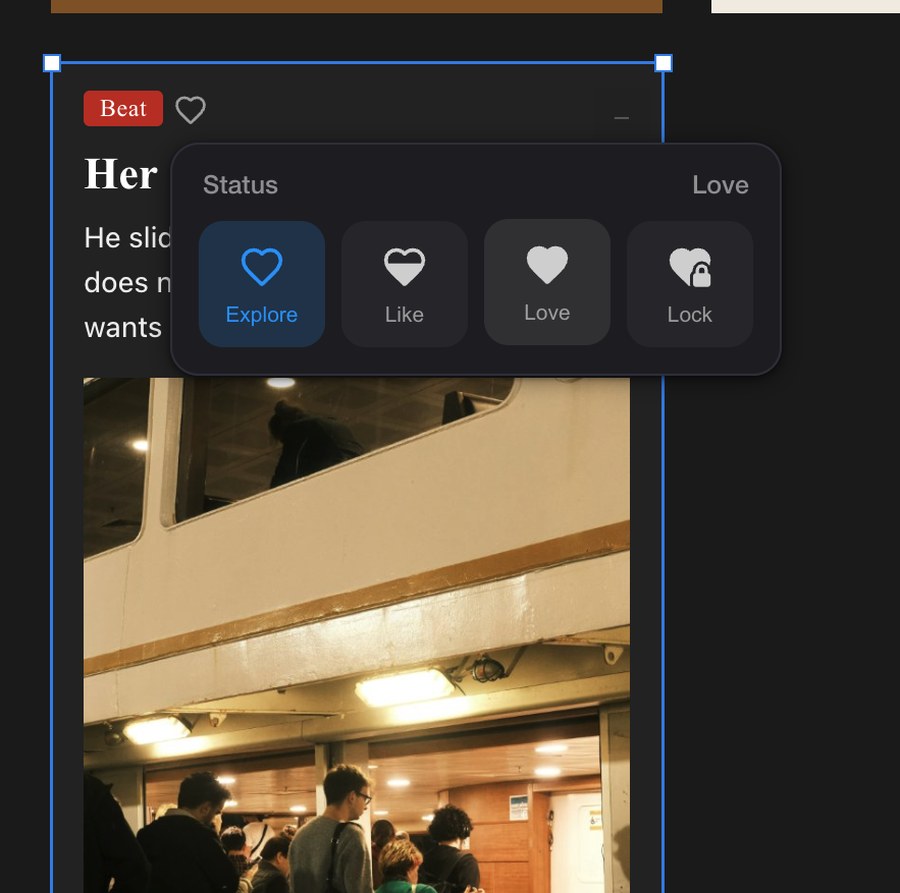Click the 'does n' text line
This screenshot has width=900, height=893.
click(x=127, y=282)
